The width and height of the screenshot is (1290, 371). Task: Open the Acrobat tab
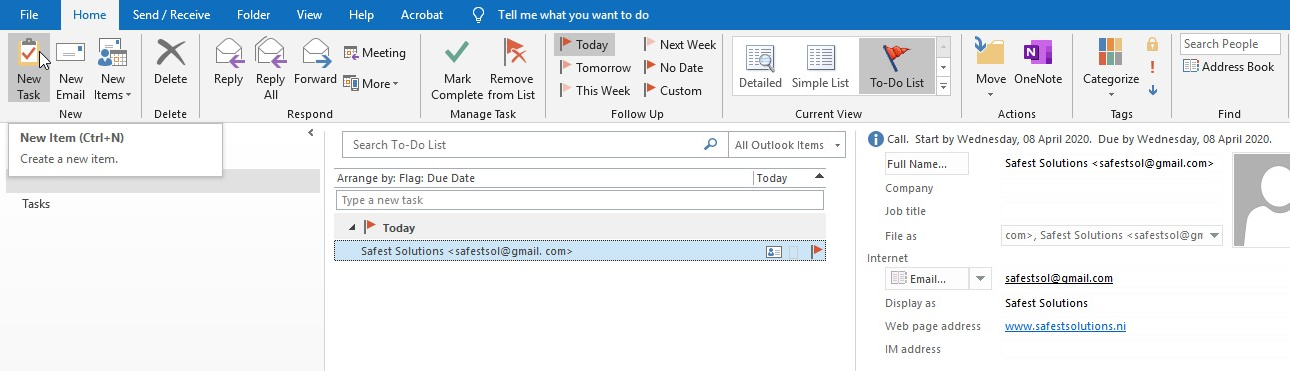click(422, 15)
